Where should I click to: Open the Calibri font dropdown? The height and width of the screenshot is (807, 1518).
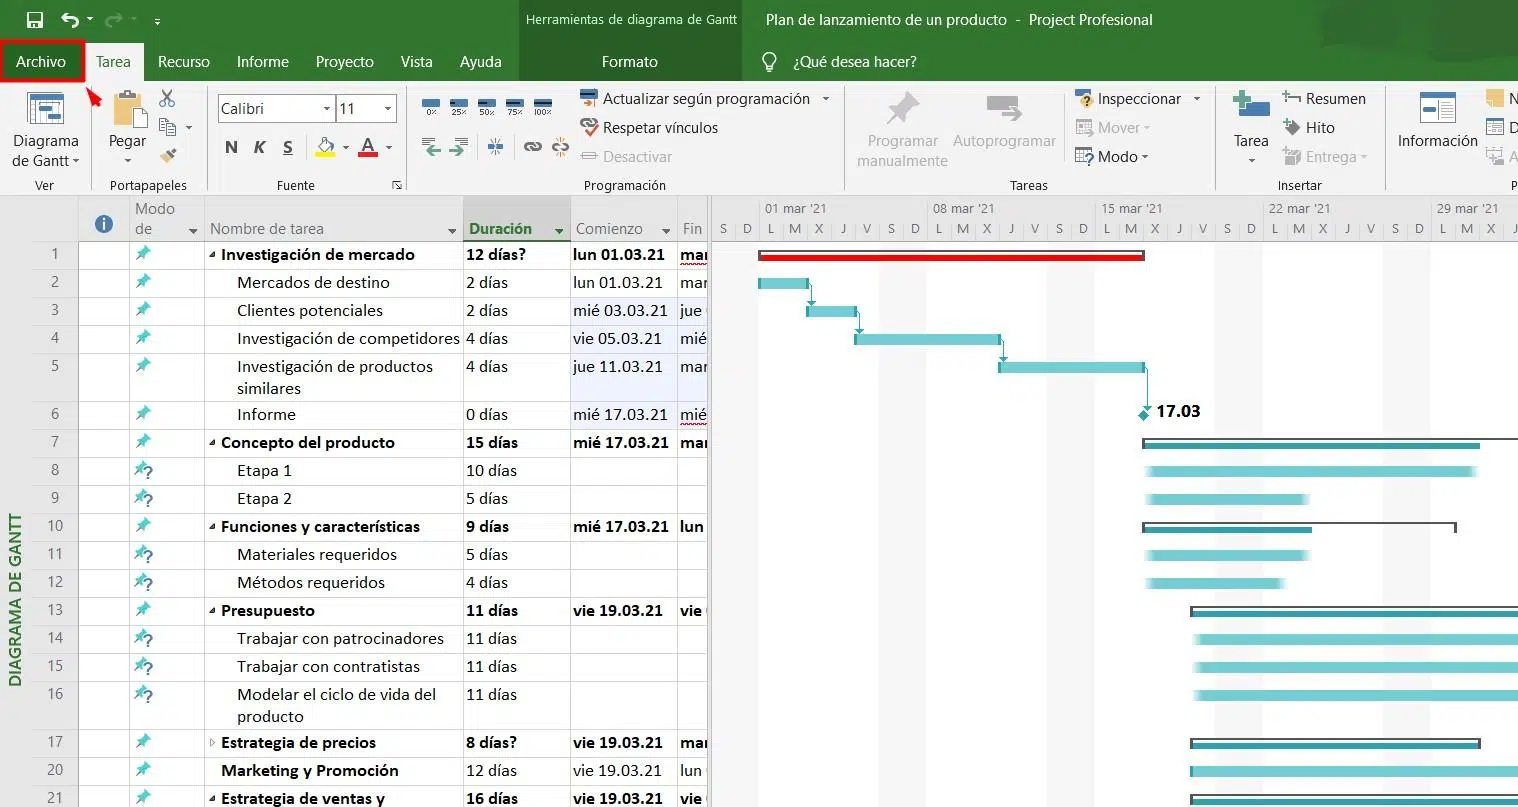coord(327,108)
